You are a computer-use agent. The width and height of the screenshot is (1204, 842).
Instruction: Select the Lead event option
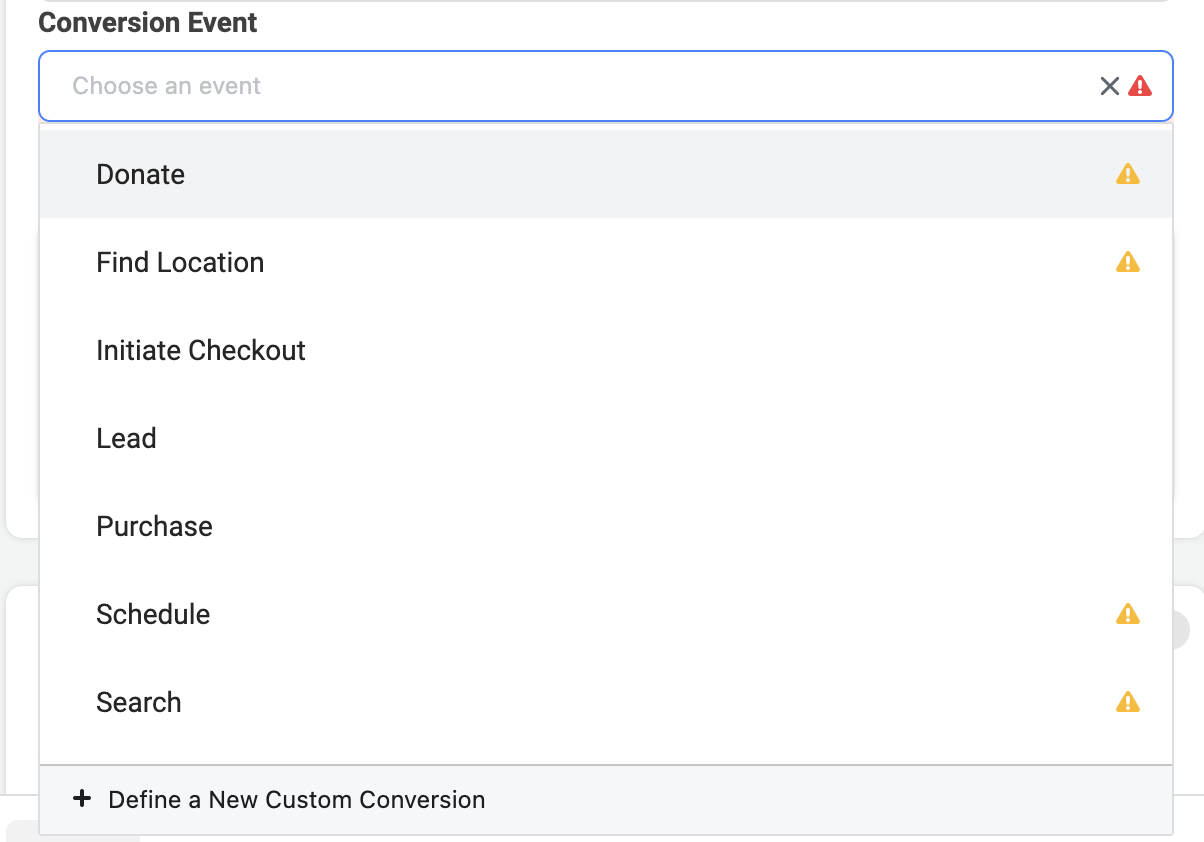(126, 439)
